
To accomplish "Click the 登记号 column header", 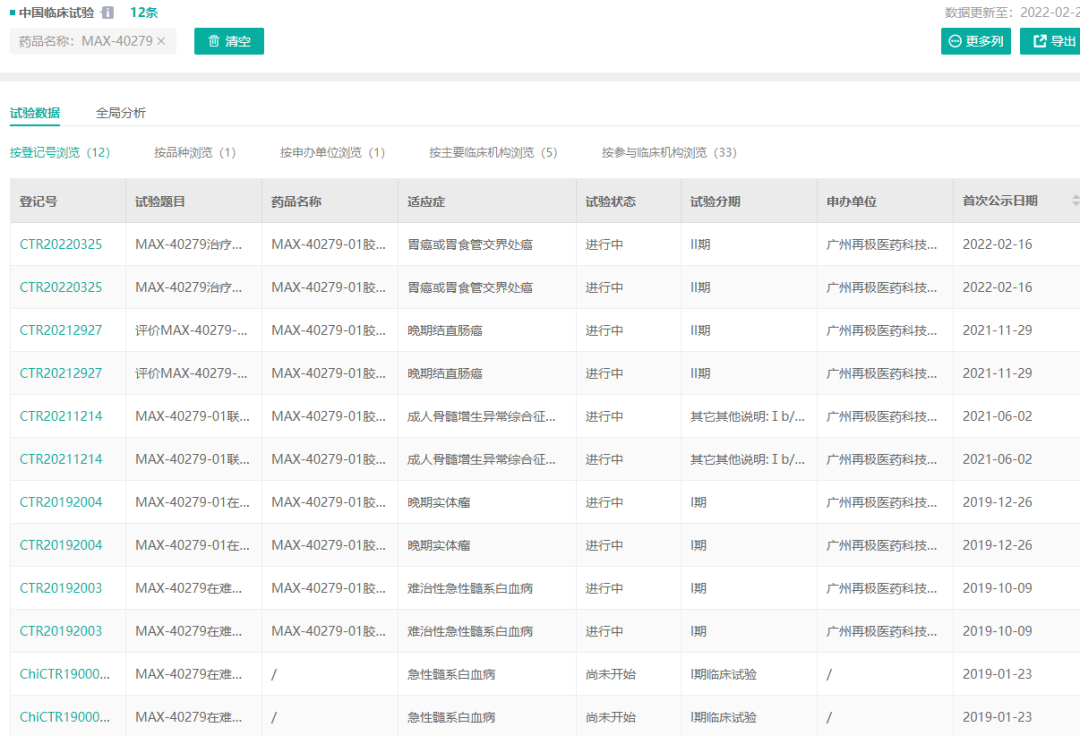I will coord(39,201).
